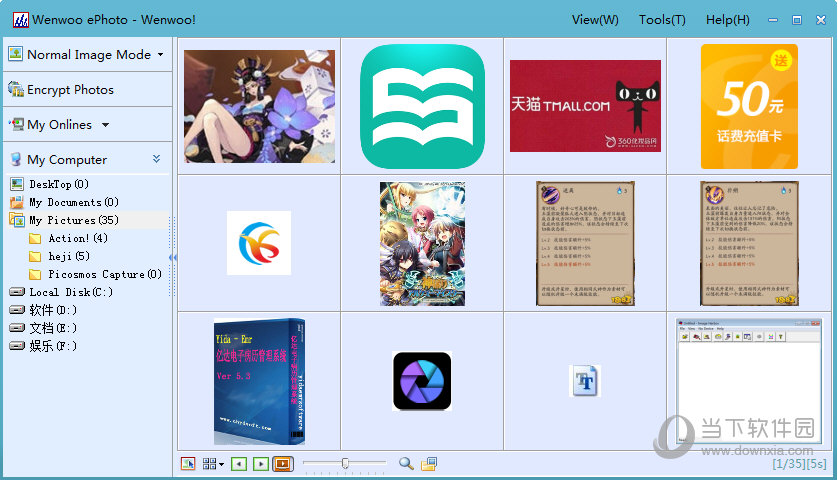Click the Normal Image Mode picture icon
838x480 pixels.
pyautogui.click(x=15, y=54)
